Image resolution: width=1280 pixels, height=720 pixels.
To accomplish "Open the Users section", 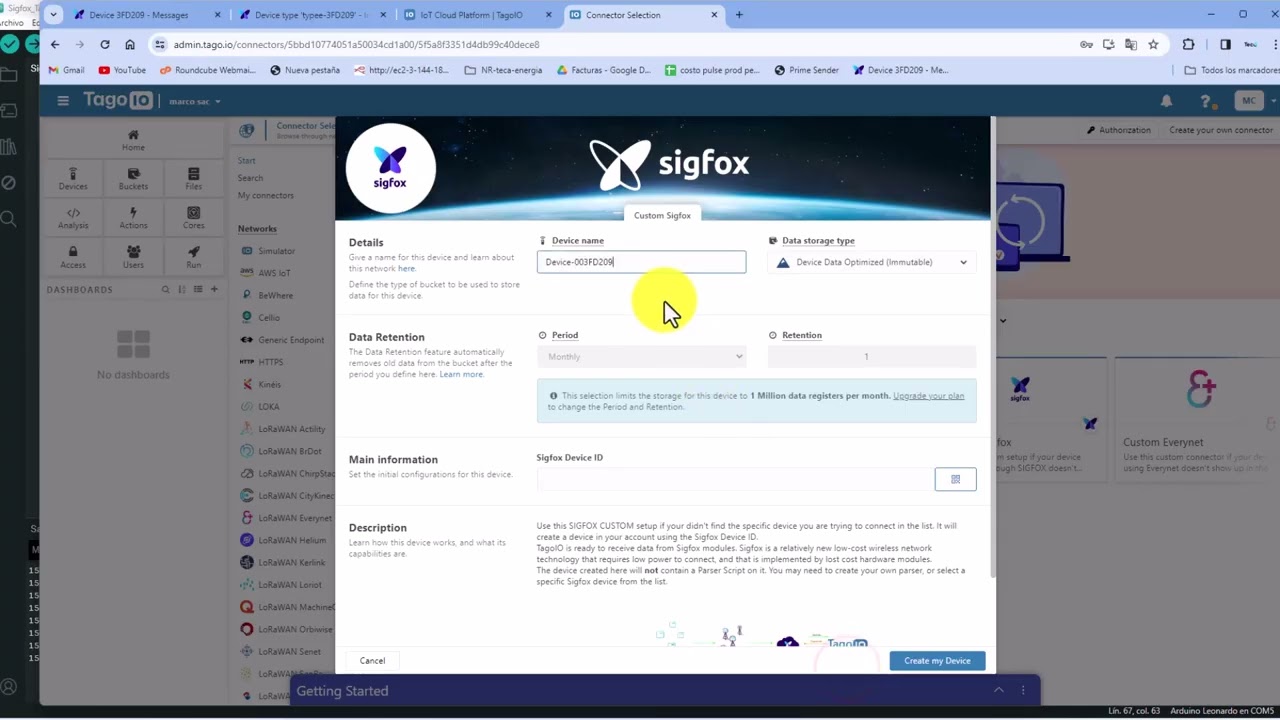I will (133, 257).
